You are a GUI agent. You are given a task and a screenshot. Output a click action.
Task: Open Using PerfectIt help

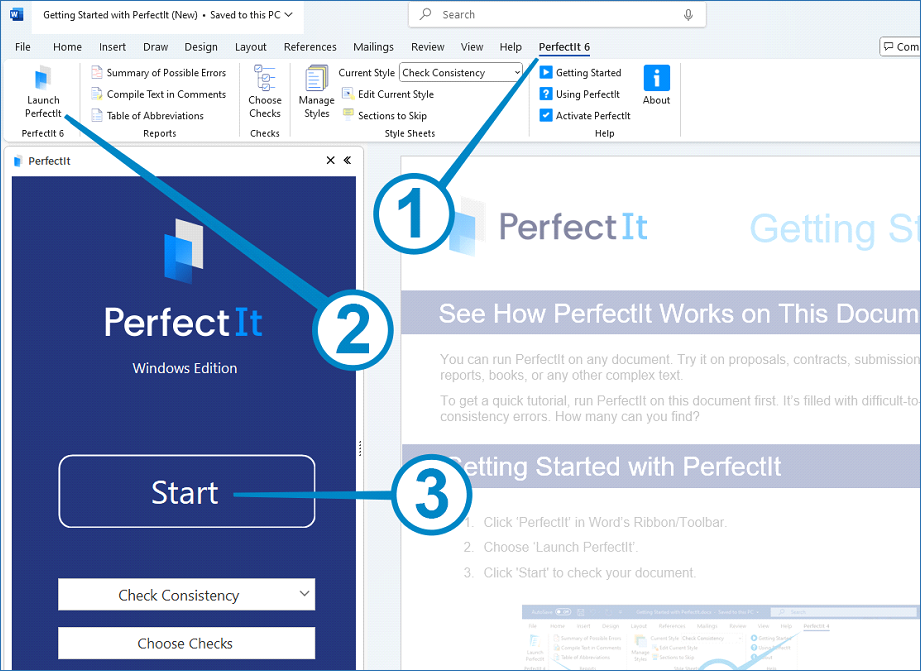coord(580,94)
